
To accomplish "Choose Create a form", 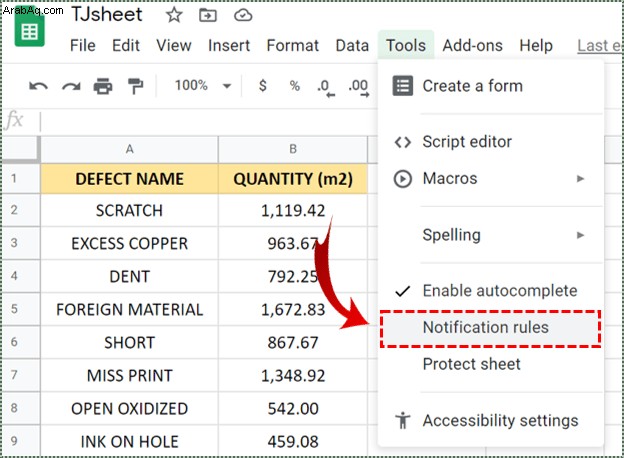I will [x=491, y=86].
